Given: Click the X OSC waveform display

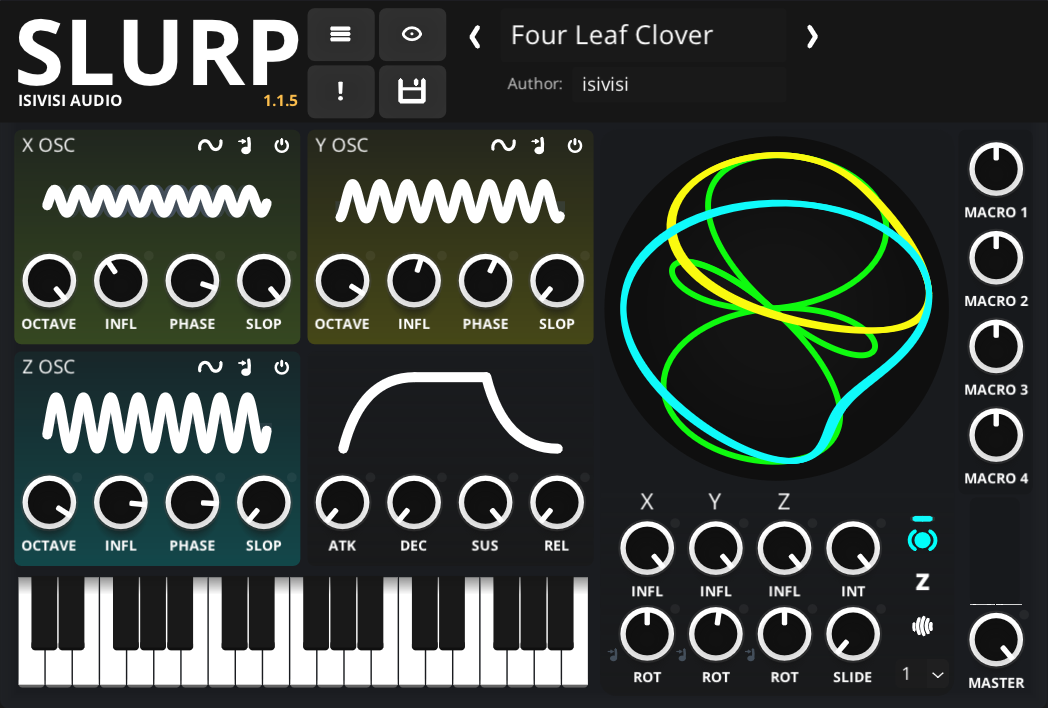Looking at the screenshot, I should tap(157, 201).
